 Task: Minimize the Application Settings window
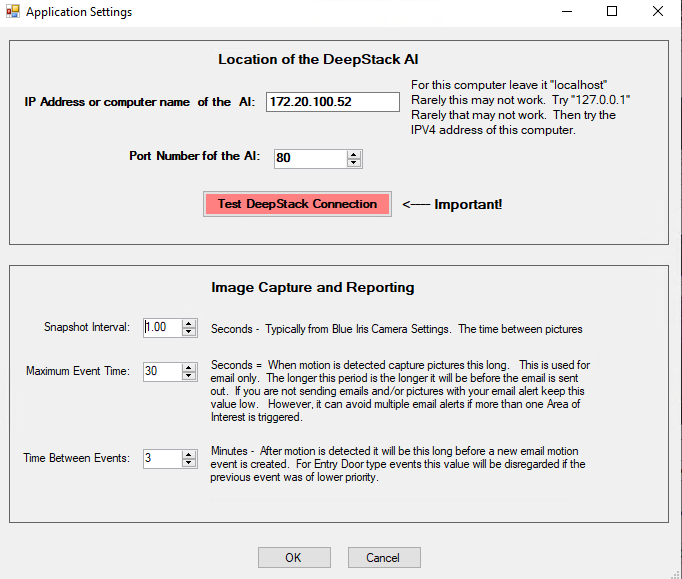click(x=567, y=11)
